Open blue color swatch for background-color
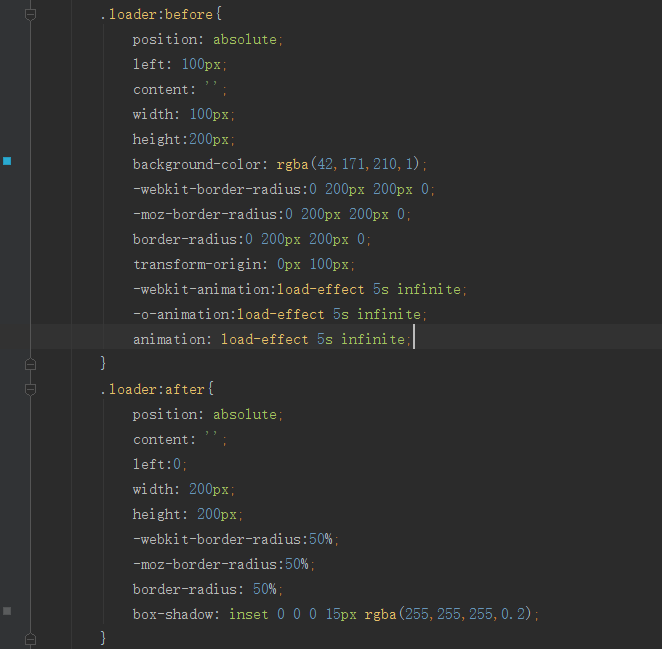The width and height of the screenshot is (662, 649). tap(7, 161)
